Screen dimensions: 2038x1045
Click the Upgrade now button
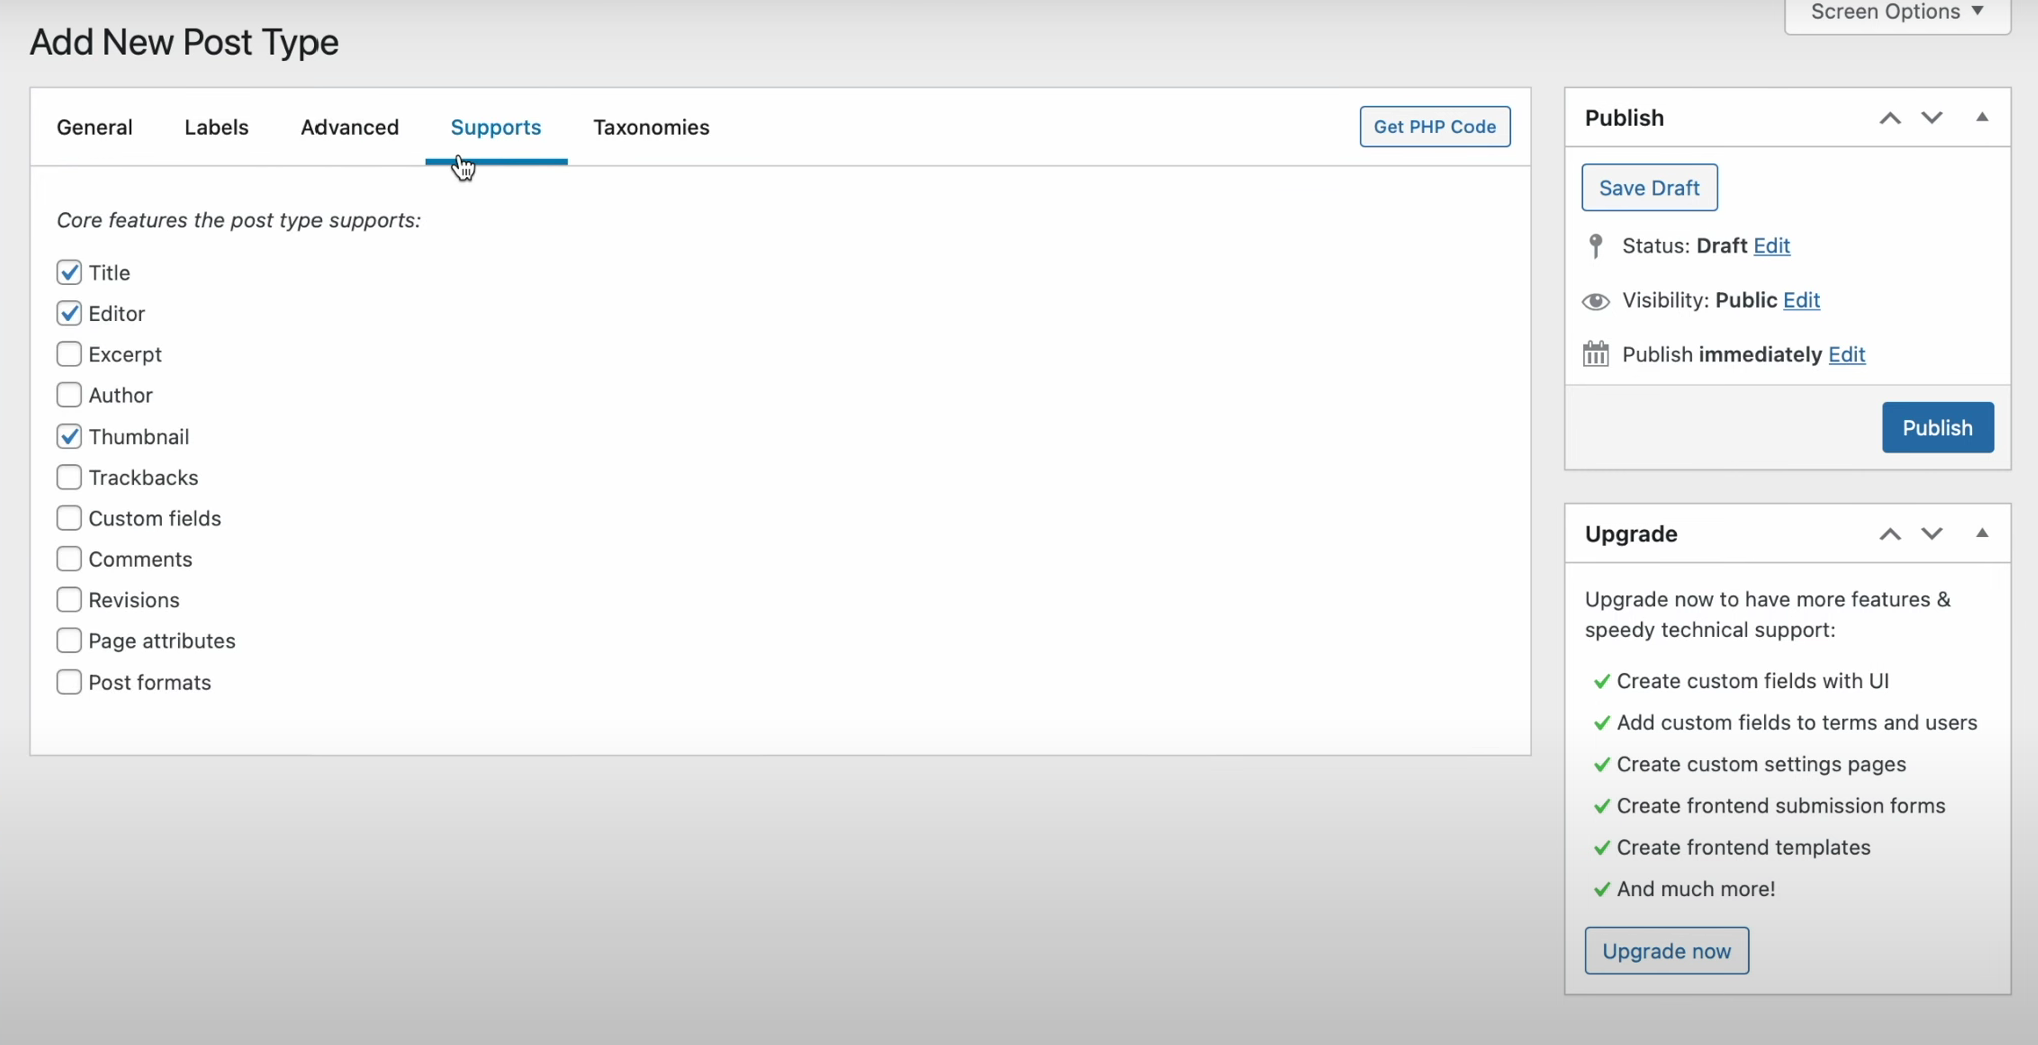(1666, 951)
